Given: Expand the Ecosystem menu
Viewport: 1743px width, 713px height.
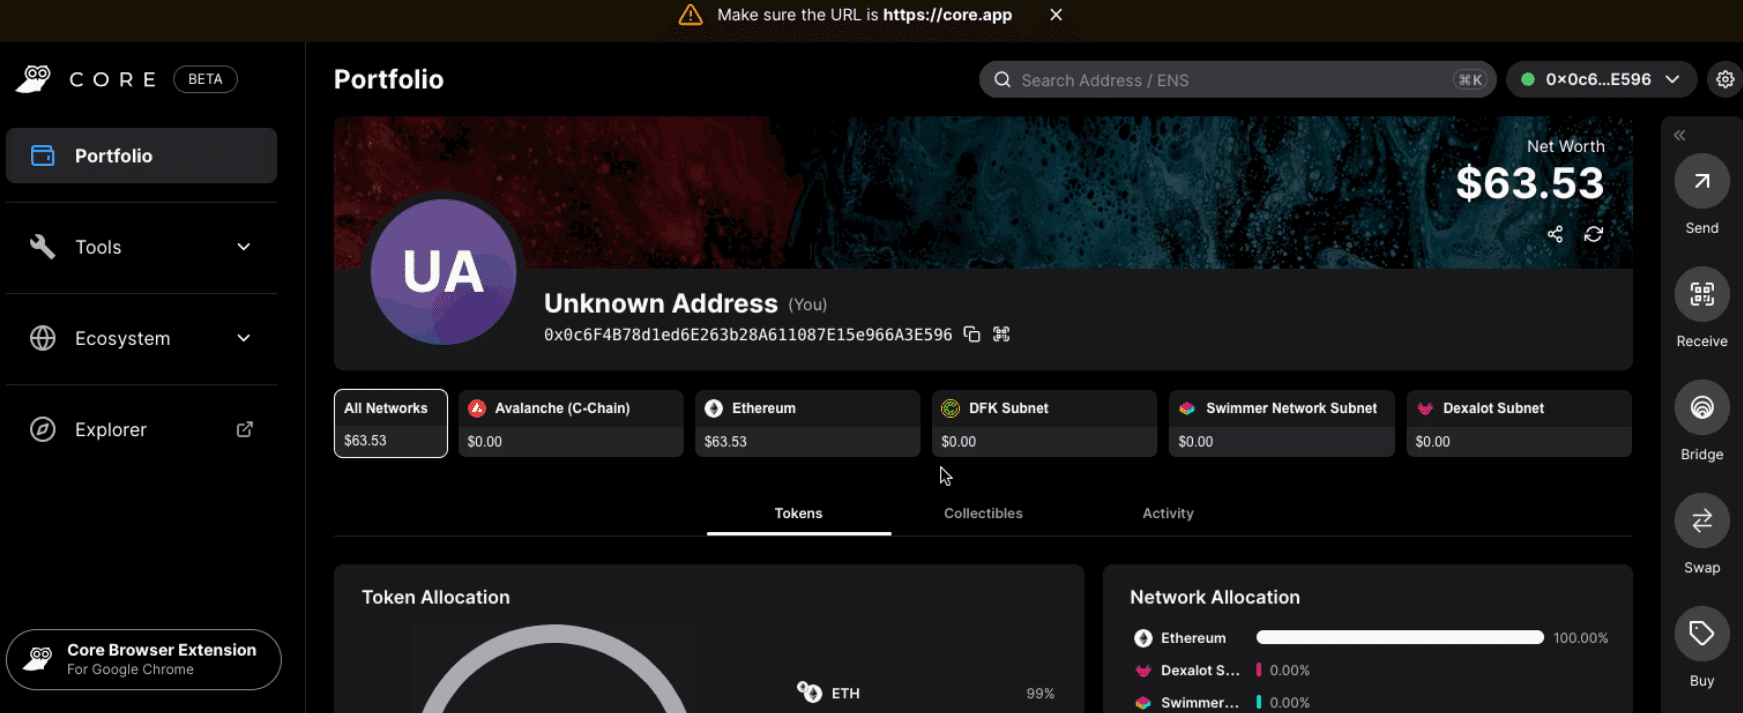Looking at the screenshot, I should pyautogui.click(x=142, y=338).
